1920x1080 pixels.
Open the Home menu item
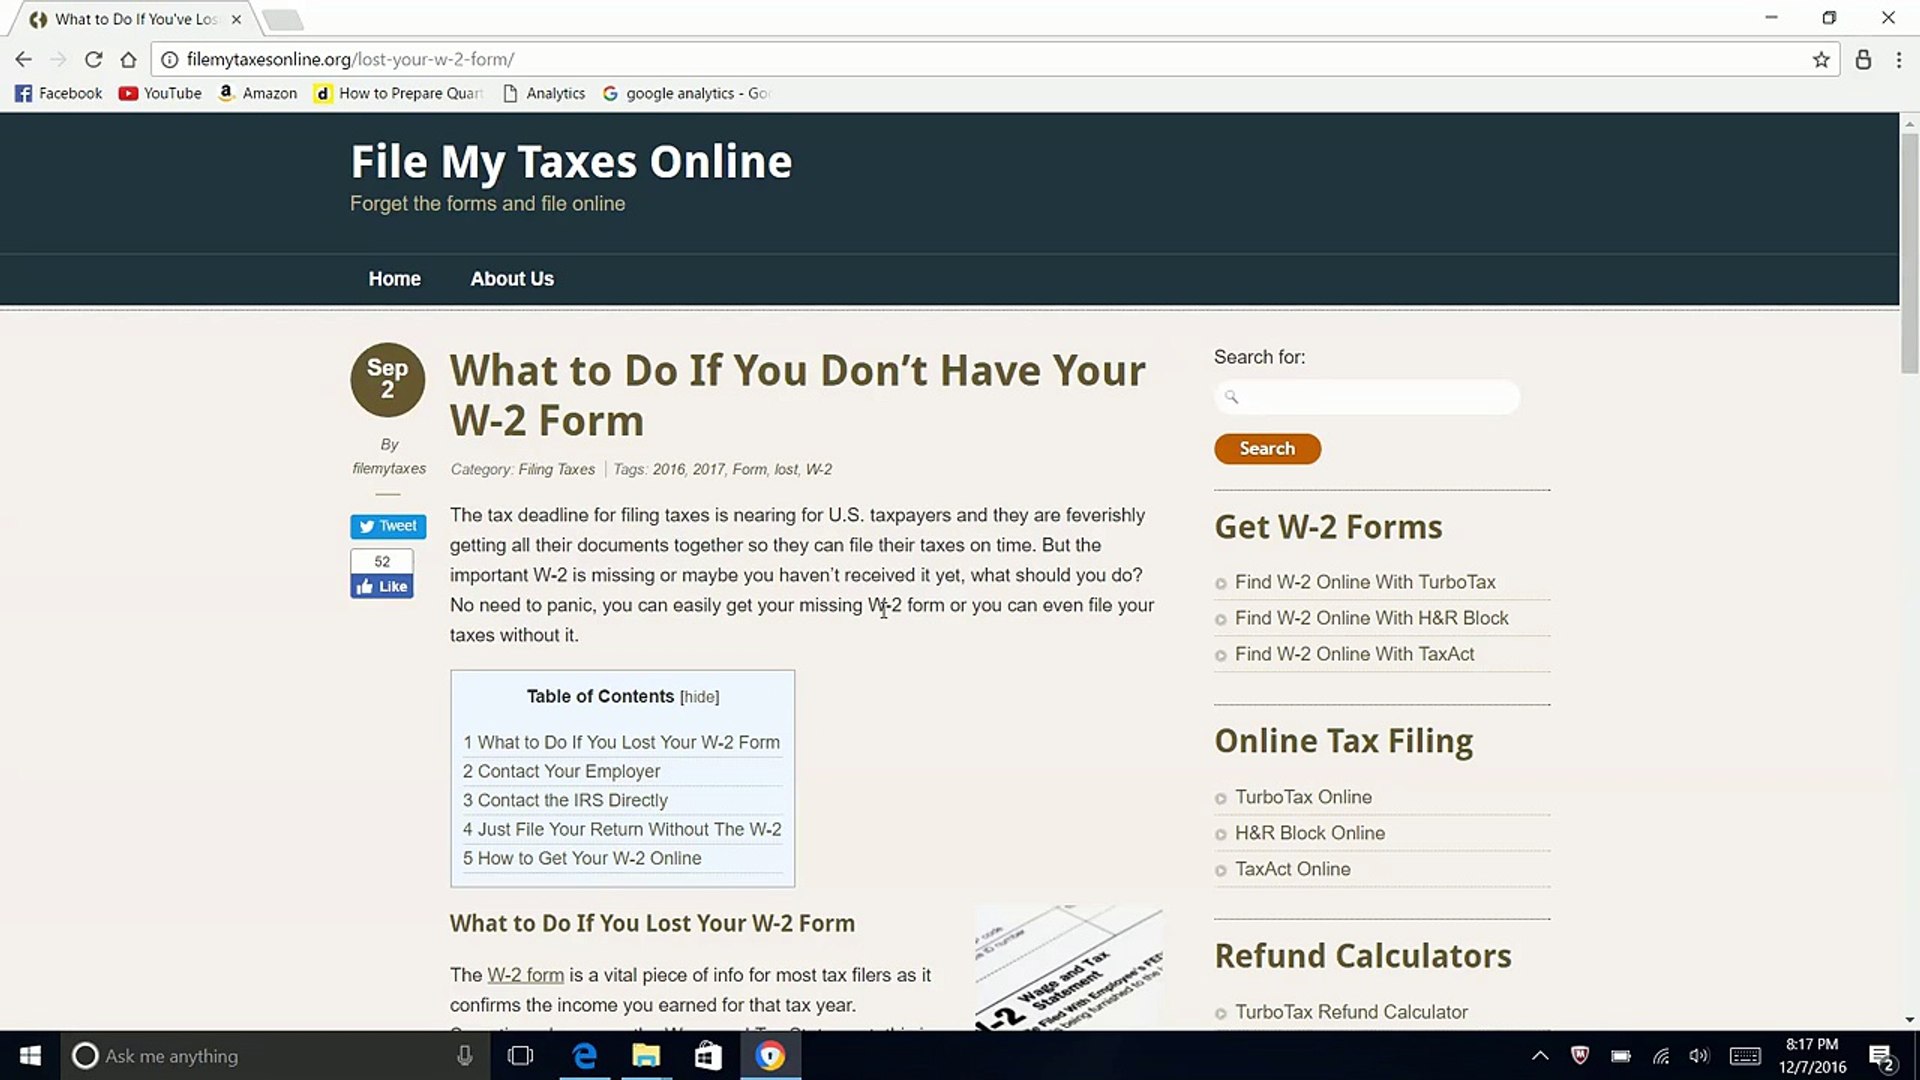click(x=394, y=279)
